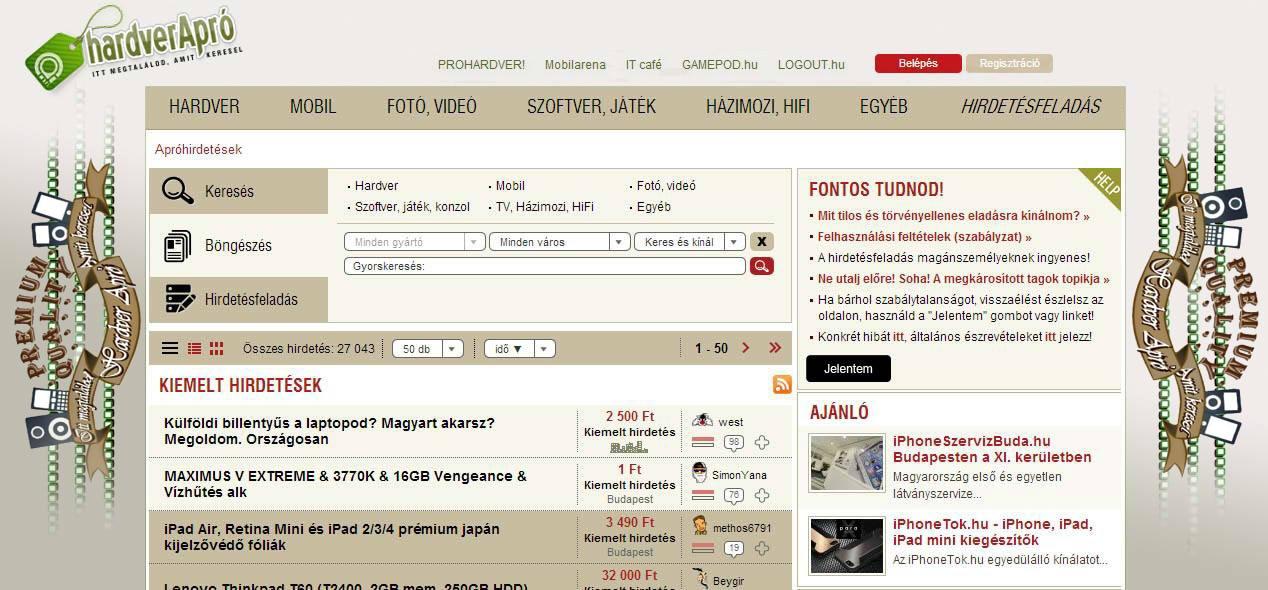Jump to last page with double arrow
Image resolution: width=1268 pixels, height=590 pixels.
pos(775,348)
